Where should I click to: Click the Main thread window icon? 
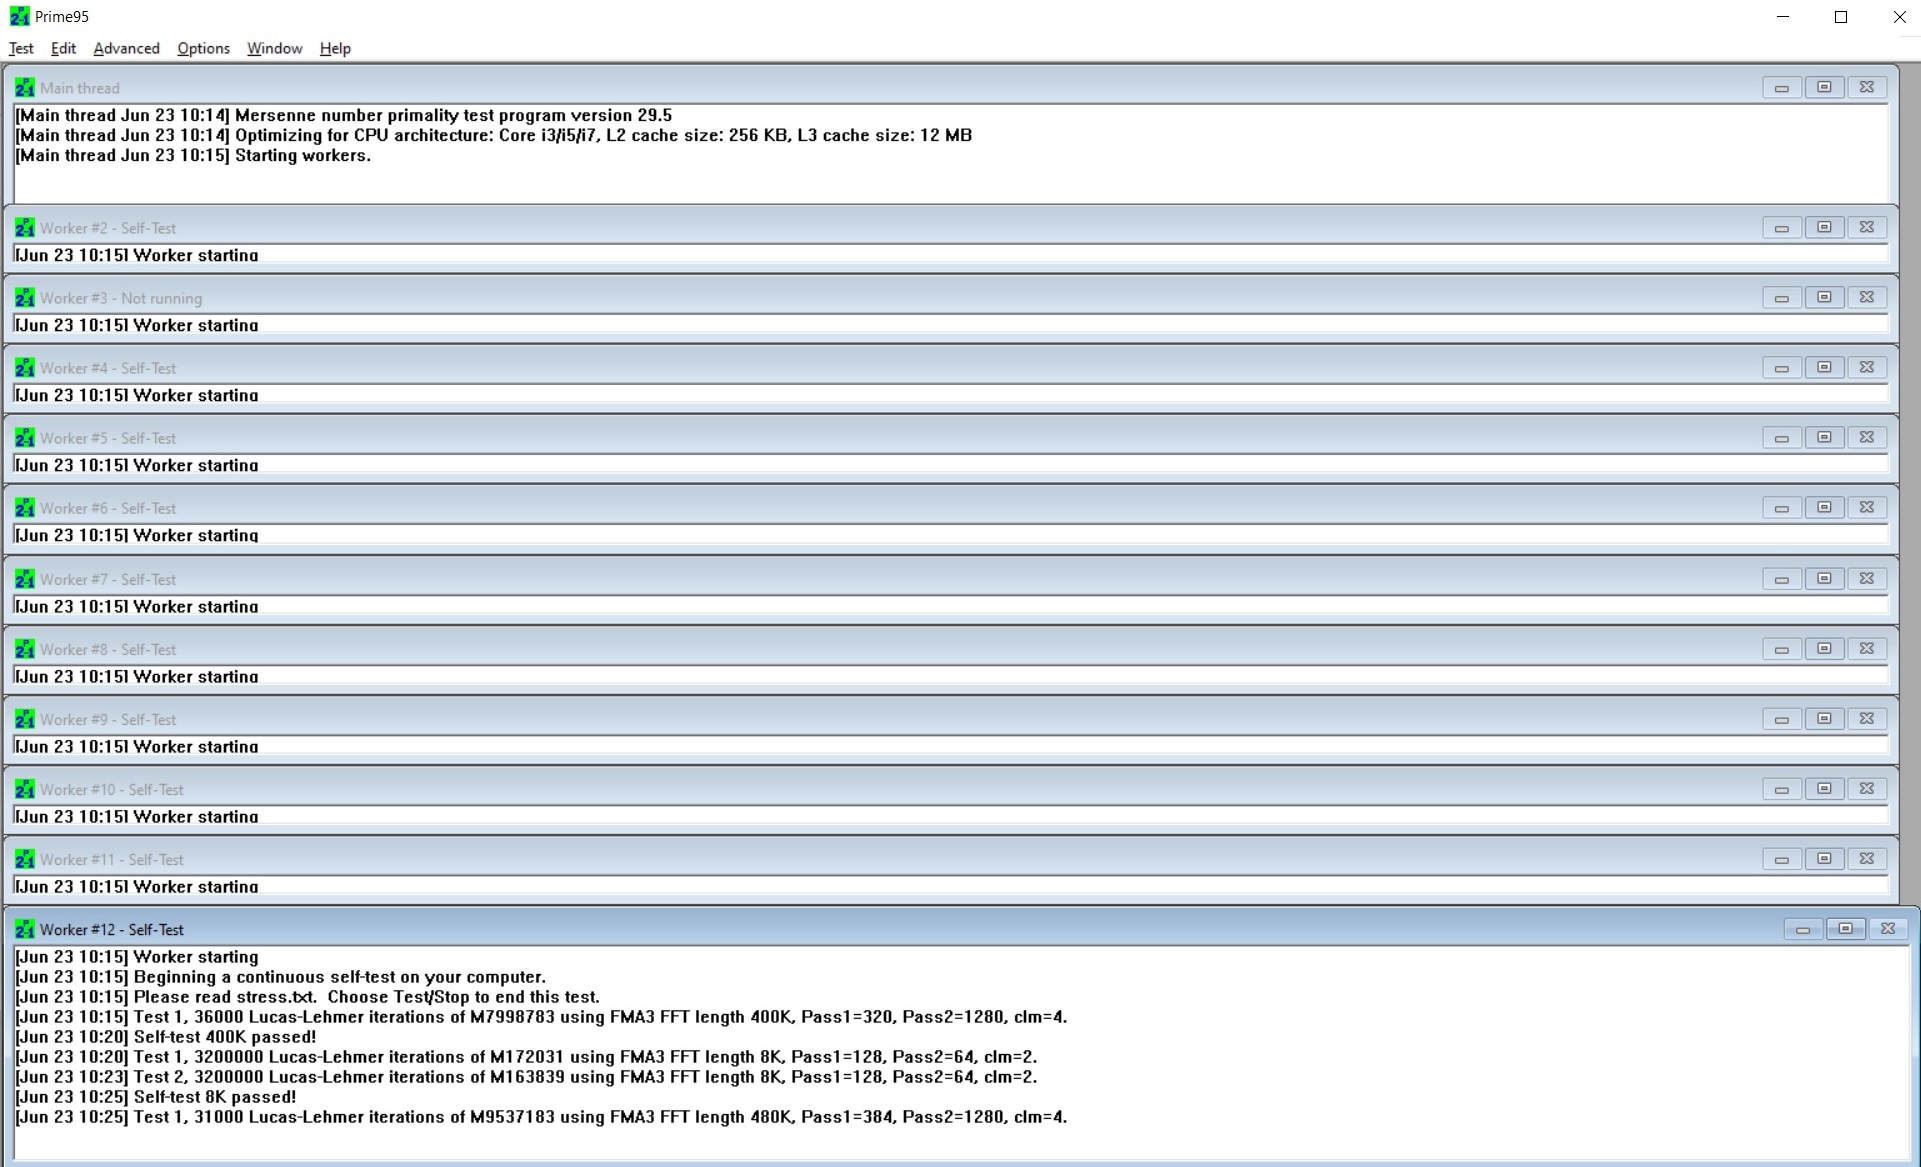click(24, 88)
